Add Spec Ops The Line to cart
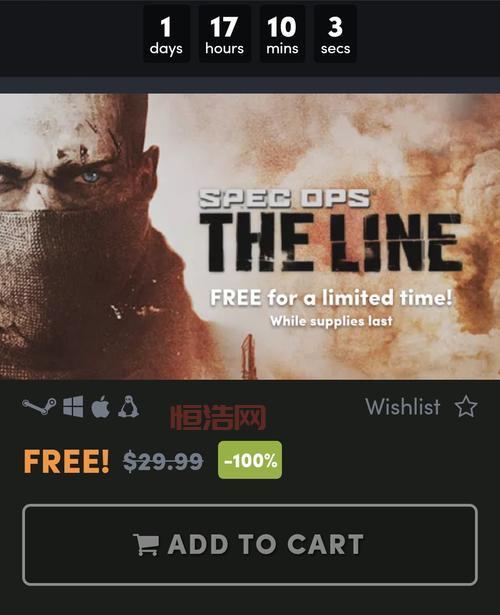The height and width of the screenshot is (615, 500). pyautogui.click(x=250, y=545)
